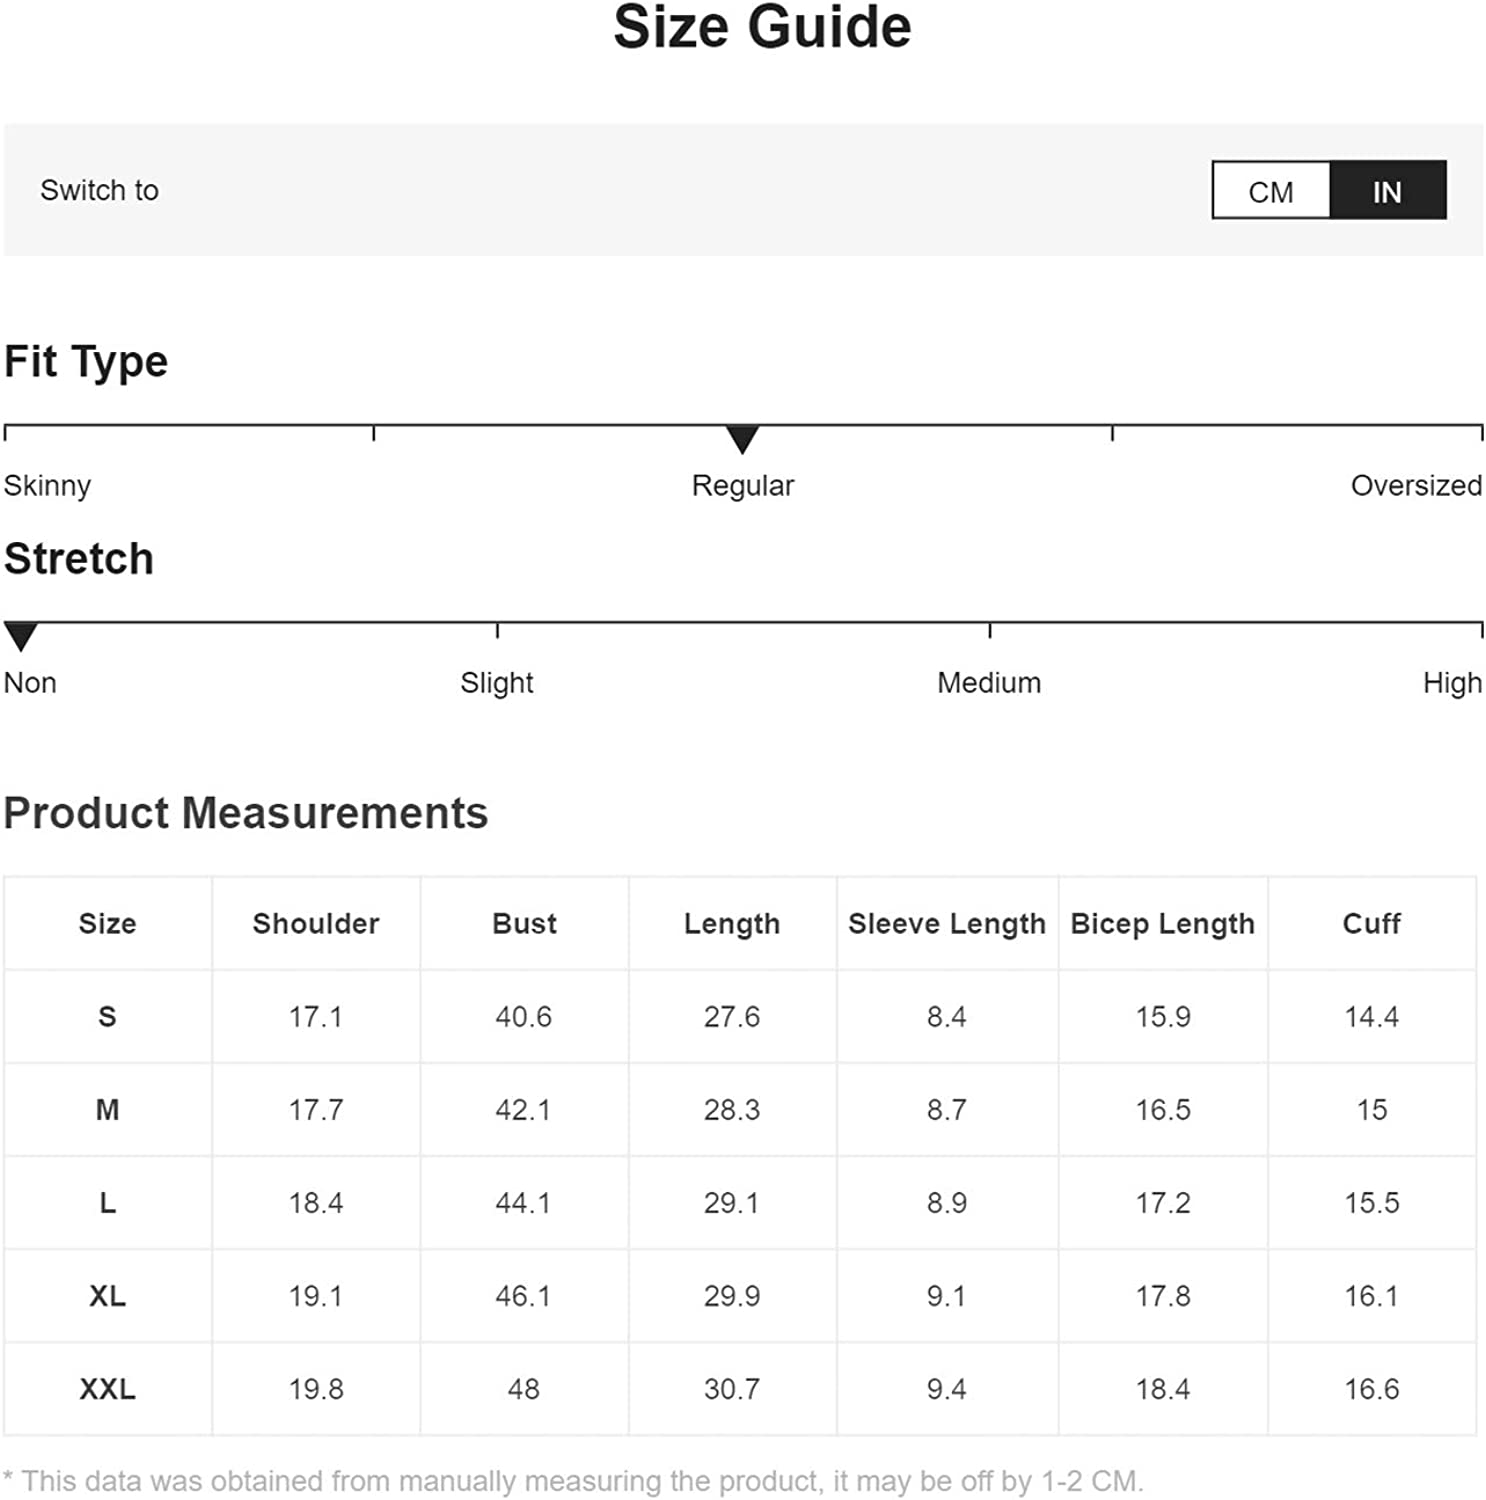Switch units to CM

coord(1270,191)
